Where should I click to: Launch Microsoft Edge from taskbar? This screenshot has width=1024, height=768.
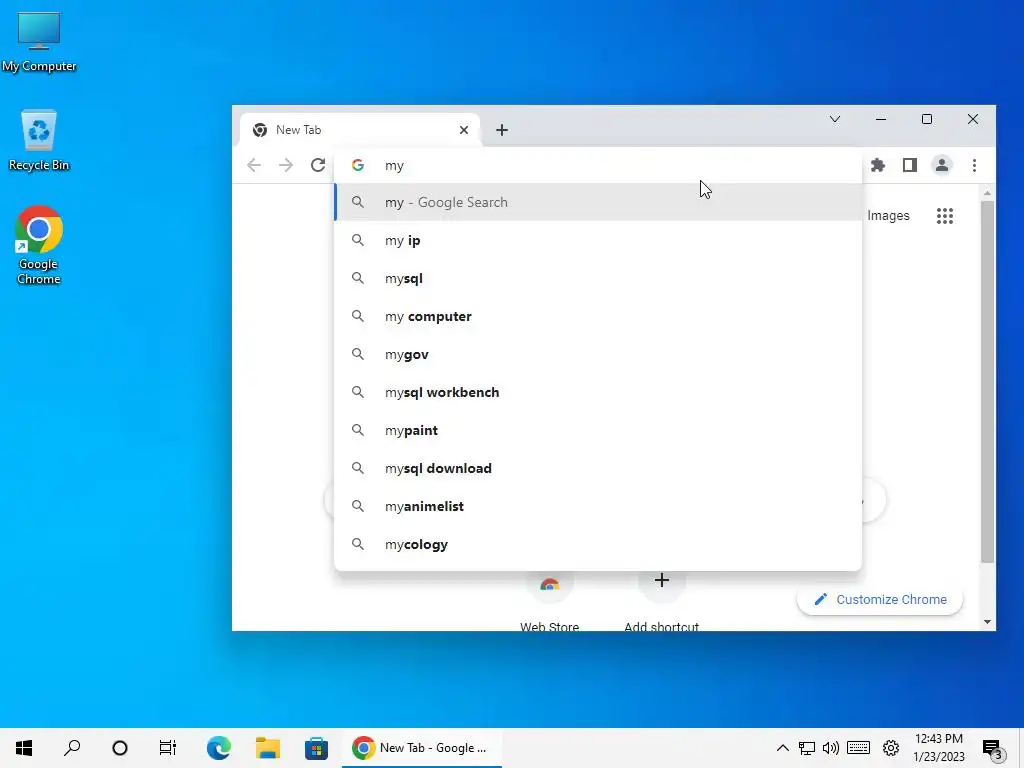click(x=219, y=748)
